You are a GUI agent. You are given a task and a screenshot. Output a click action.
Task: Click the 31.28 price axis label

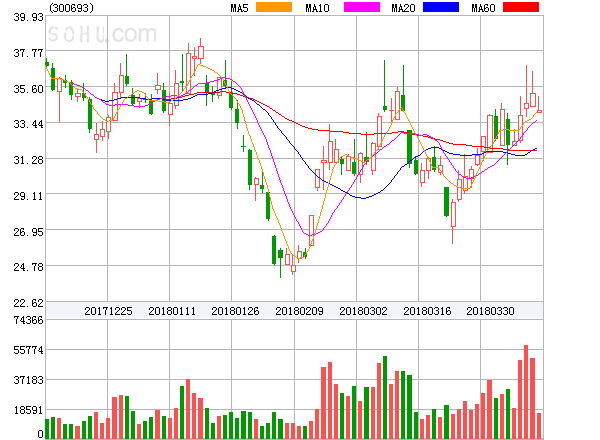click(x=28, y=160)
